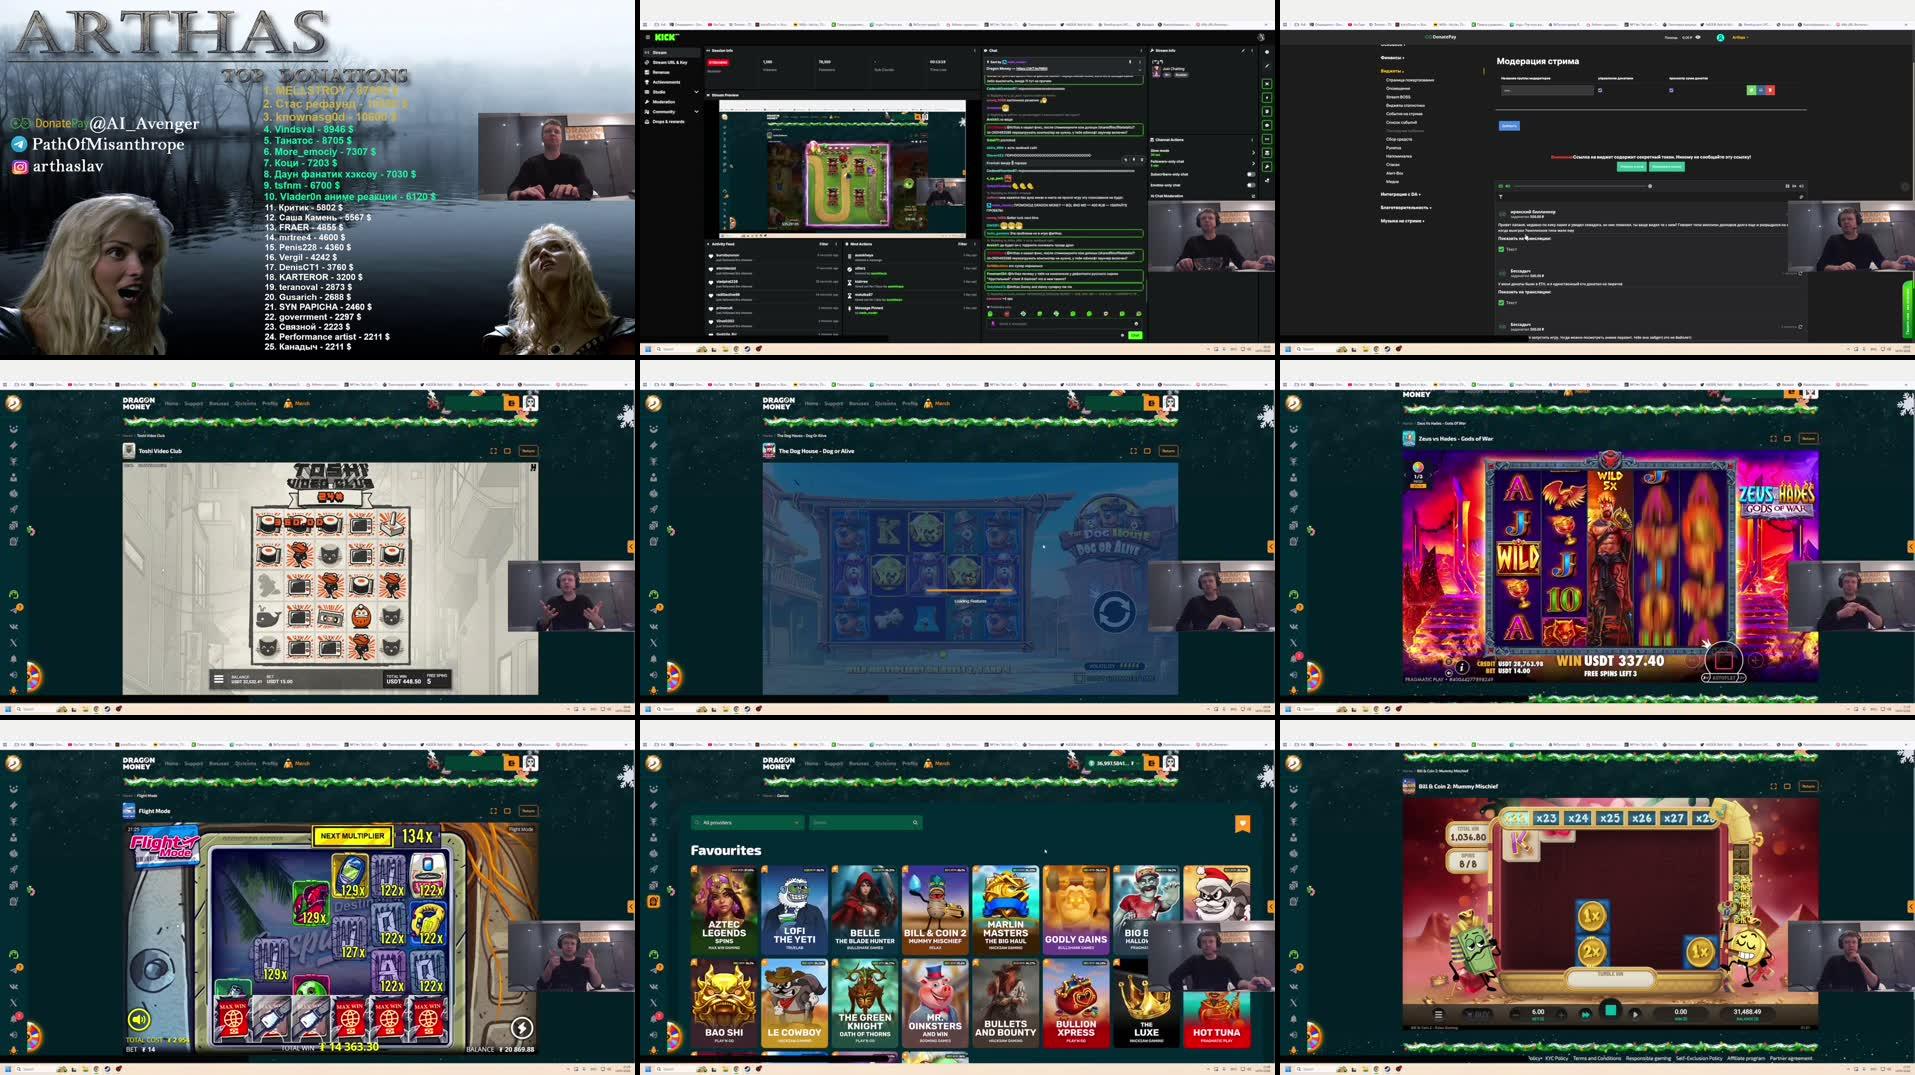Enable Emote-only chat in the Kick dashboard
This screenshot has width=1915, height=1075.
[1251, 185]
